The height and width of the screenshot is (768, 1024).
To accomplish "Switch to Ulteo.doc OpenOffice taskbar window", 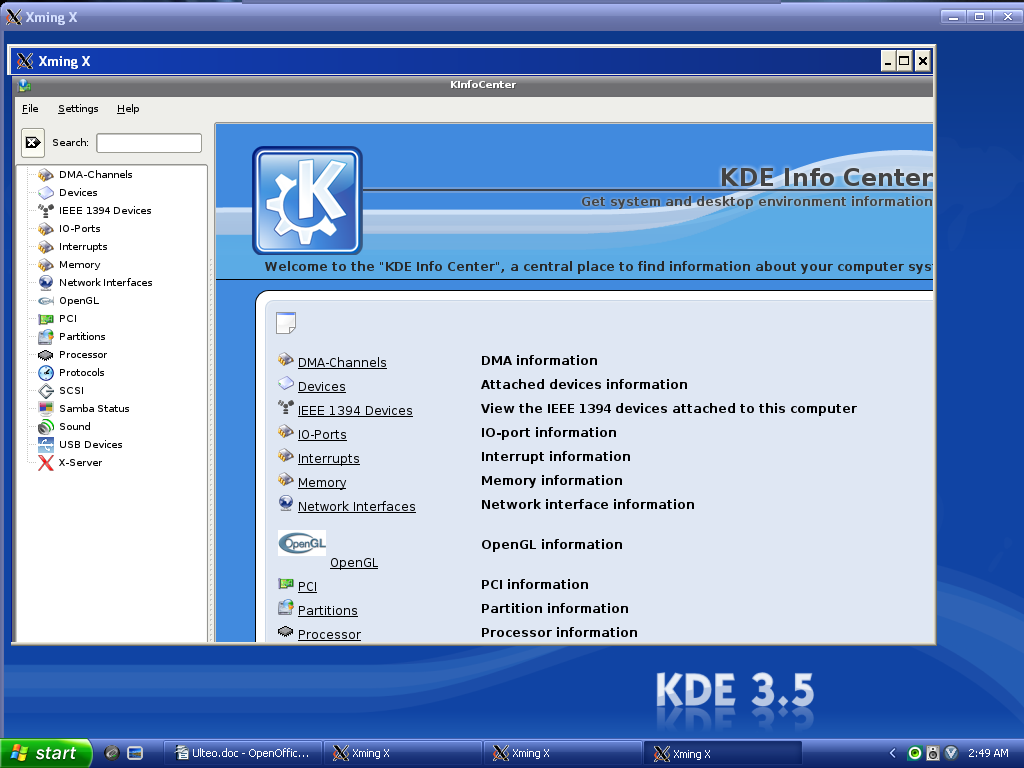I will [242, 754].
